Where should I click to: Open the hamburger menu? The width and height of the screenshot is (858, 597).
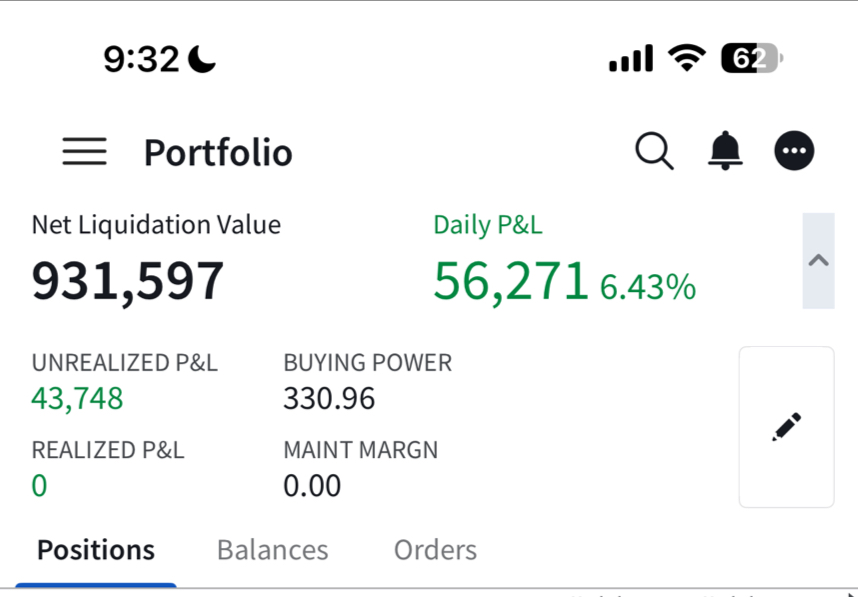(x=84, y=151)
